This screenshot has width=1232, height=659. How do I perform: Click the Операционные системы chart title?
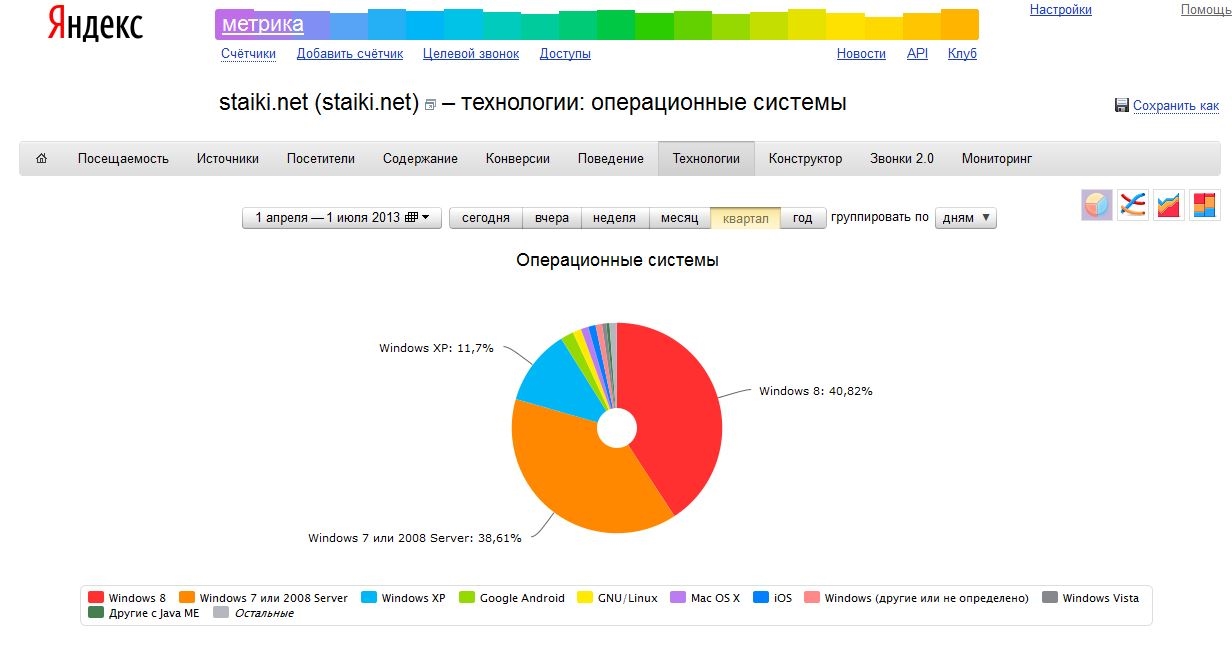click(x=617, y=260)
